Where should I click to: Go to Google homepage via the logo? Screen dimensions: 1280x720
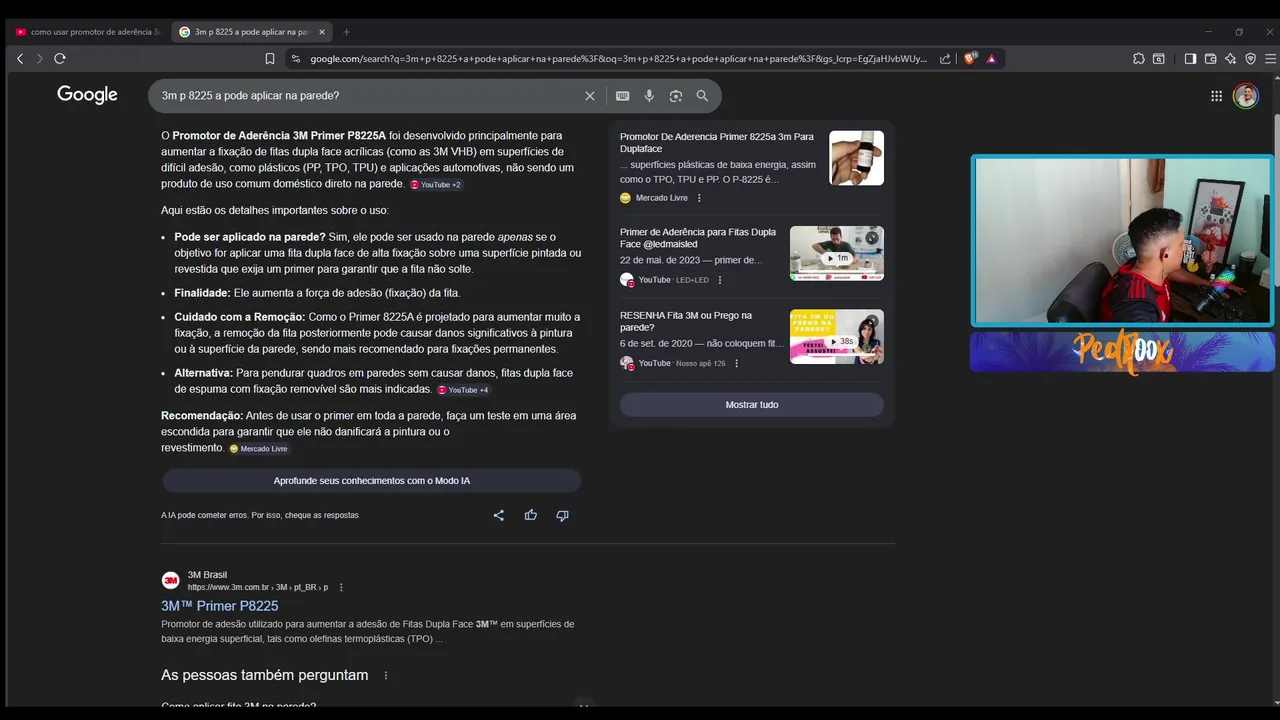[87, 95]
